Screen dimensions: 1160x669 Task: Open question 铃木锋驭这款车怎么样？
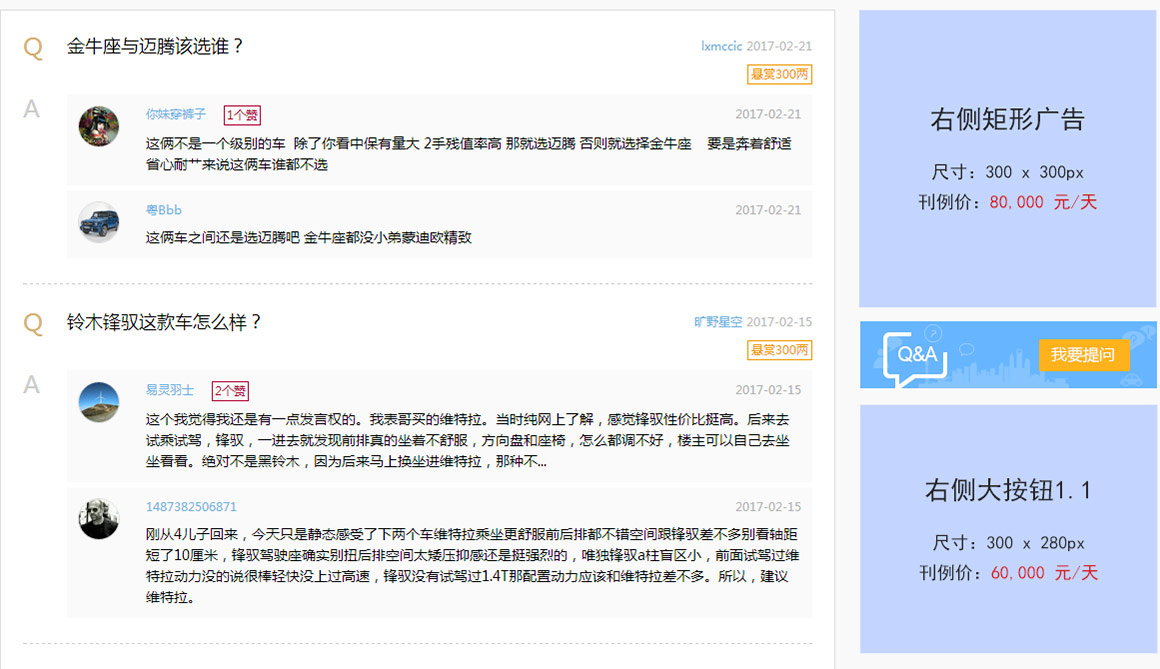(x=164, y=322)
